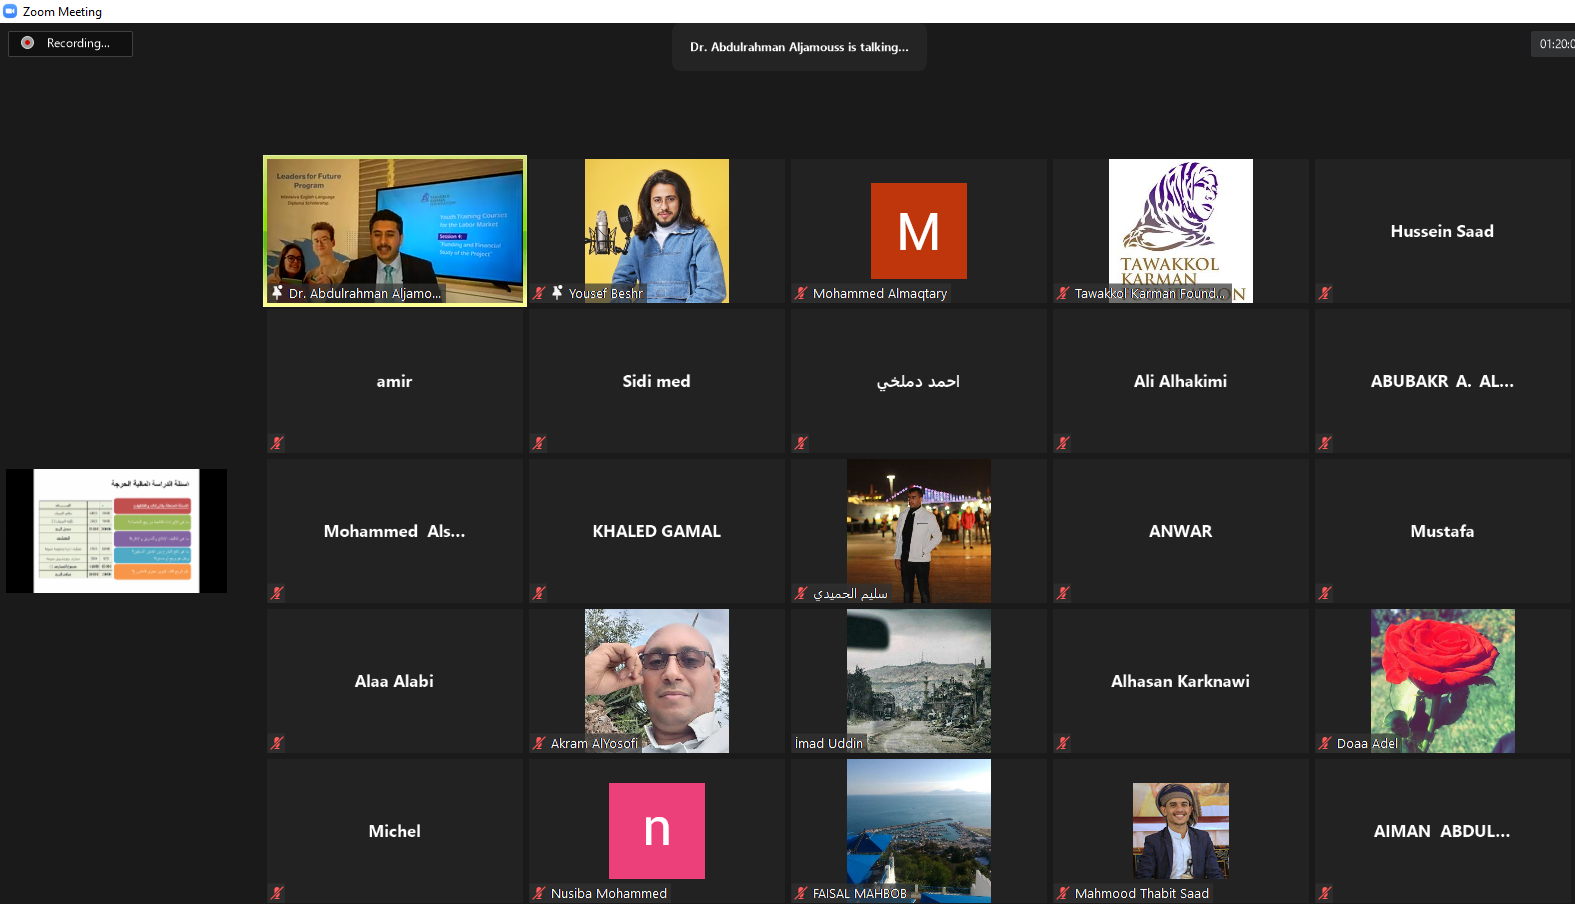Screen dimensions: 1575x904
Task: Click the meeting timer in the top right
Action: (x=1555, y=44)
